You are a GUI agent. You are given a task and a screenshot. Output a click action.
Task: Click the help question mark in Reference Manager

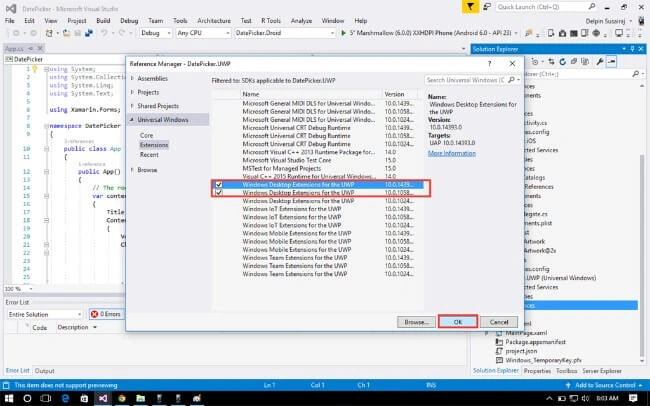pos(490,63)
